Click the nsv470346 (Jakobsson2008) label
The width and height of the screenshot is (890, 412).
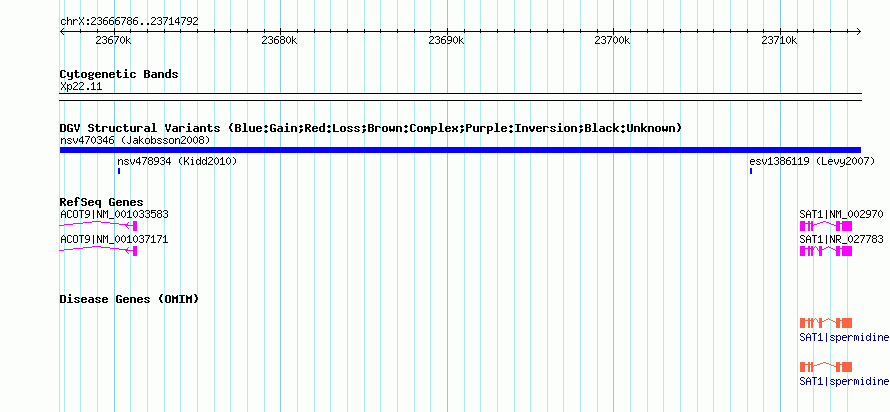135,140
